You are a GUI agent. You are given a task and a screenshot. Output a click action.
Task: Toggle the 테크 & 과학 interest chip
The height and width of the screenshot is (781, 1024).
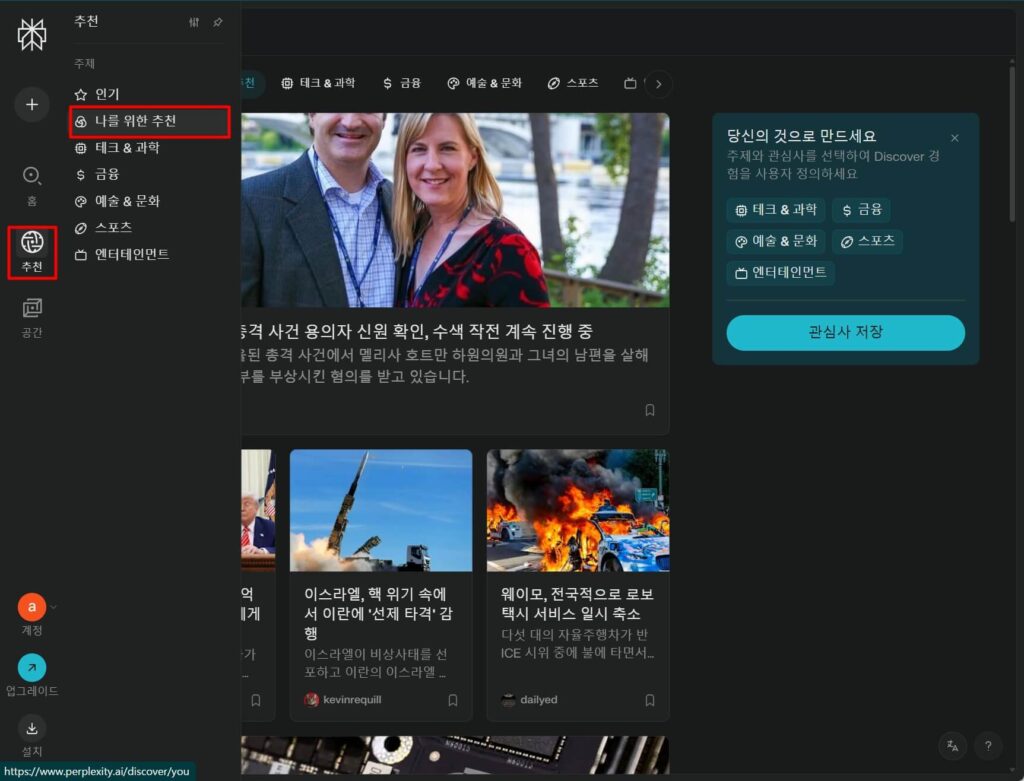(775, 210)
